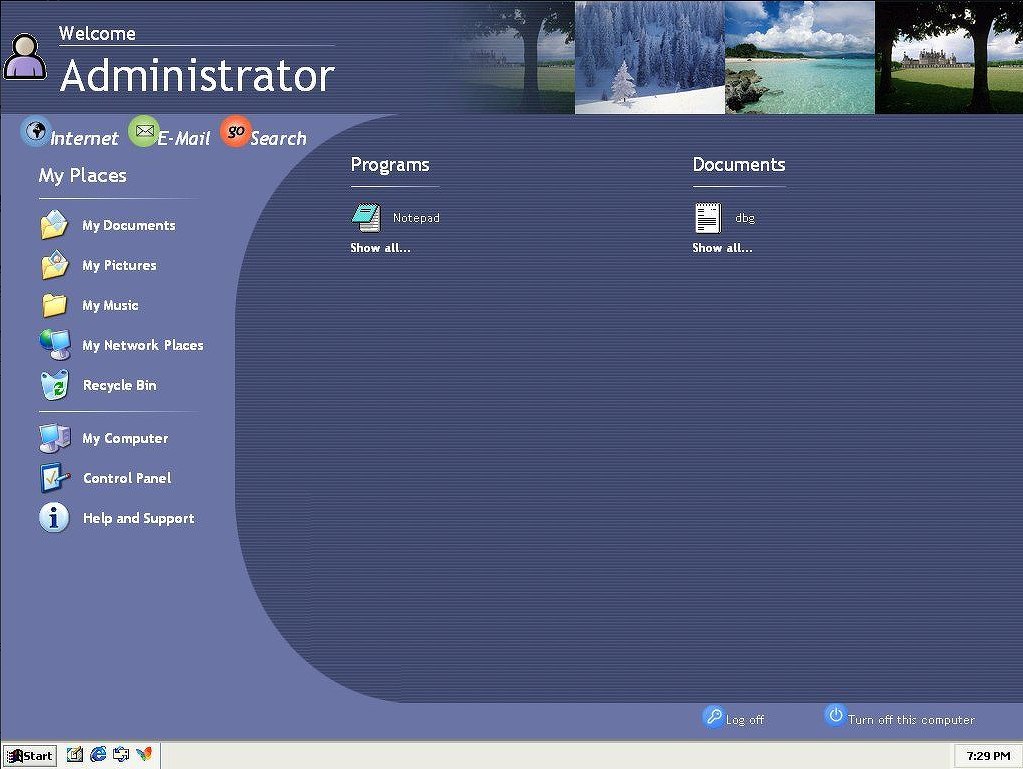The width and height of the screenshot is (1023, 769).
Task: Open the My Documents folder icon
Action: (x=54, y=225)
